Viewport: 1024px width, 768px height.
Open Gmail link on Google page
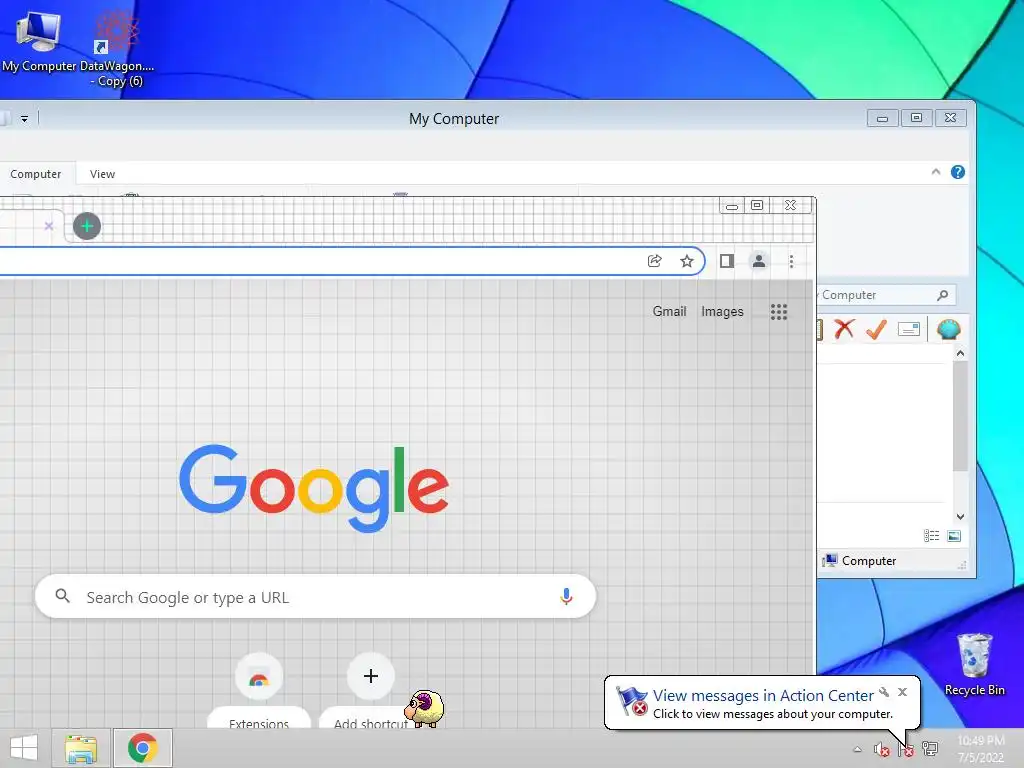[x=669, y=312]
